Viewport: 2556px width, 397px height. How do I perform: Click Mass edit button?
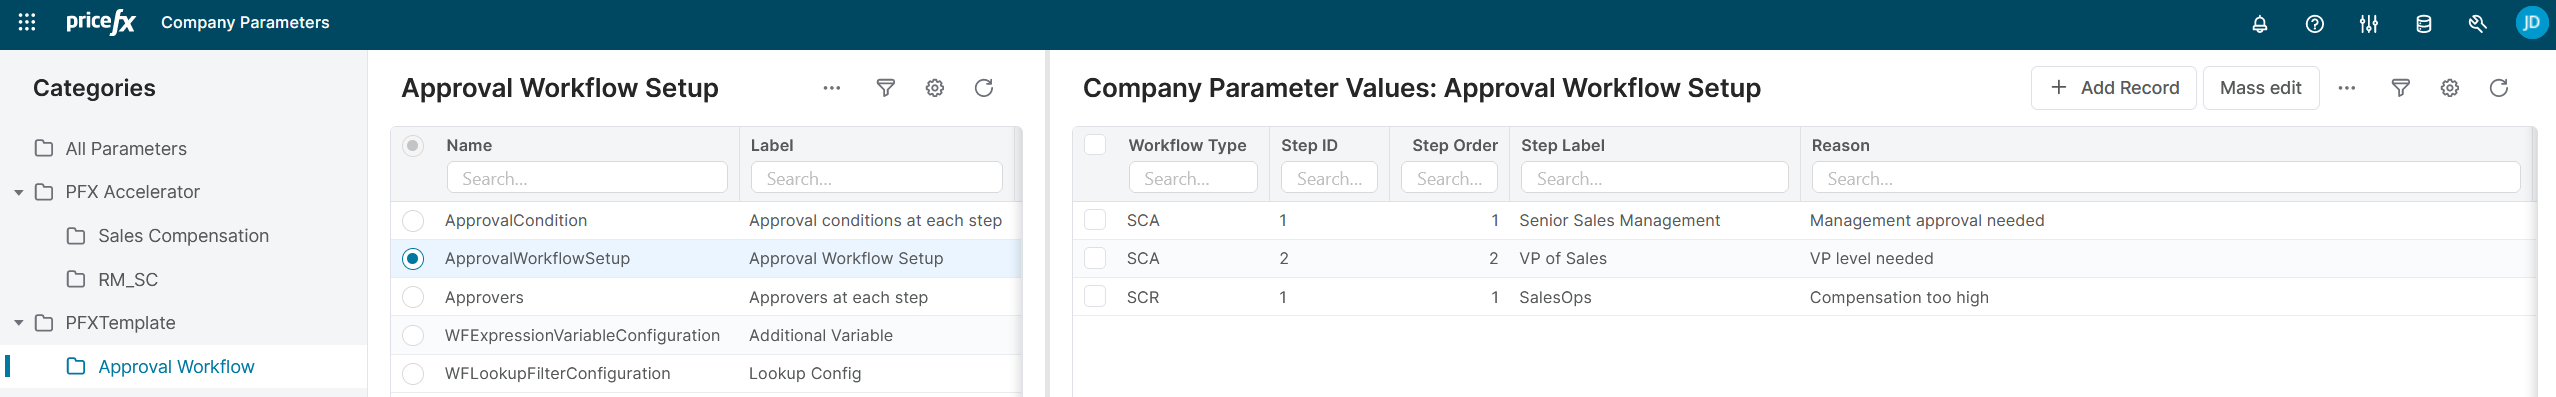2261,88
